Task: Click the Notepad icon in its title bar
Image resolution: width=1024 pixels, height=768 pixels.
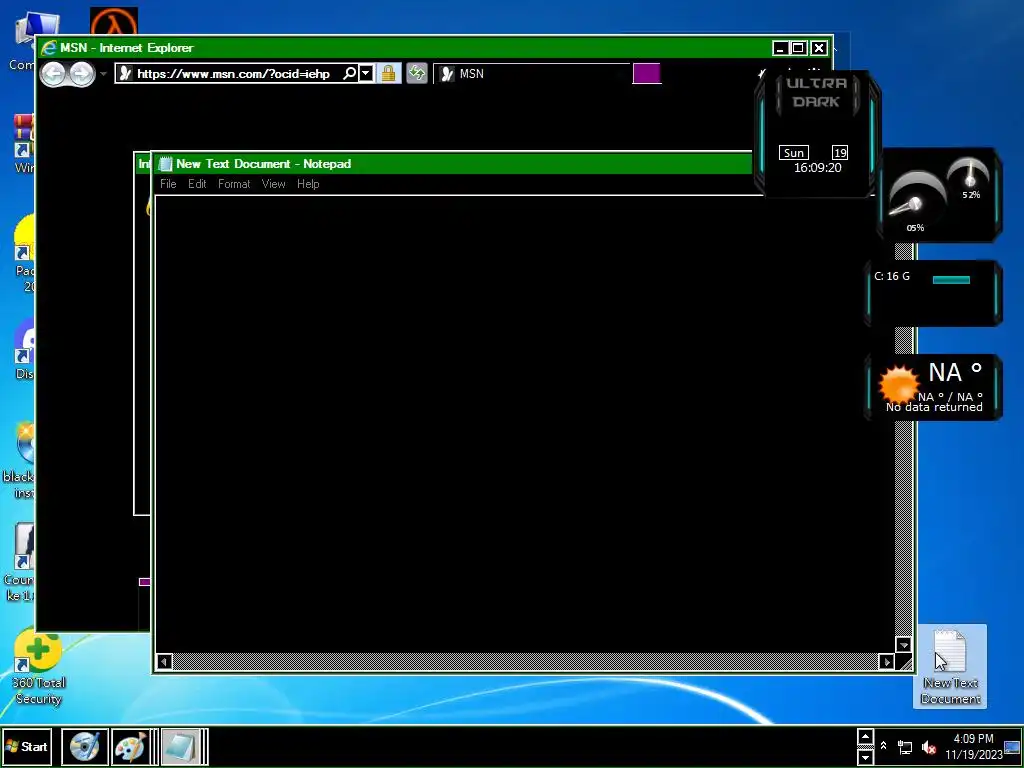Action: (x=166, y=164)
